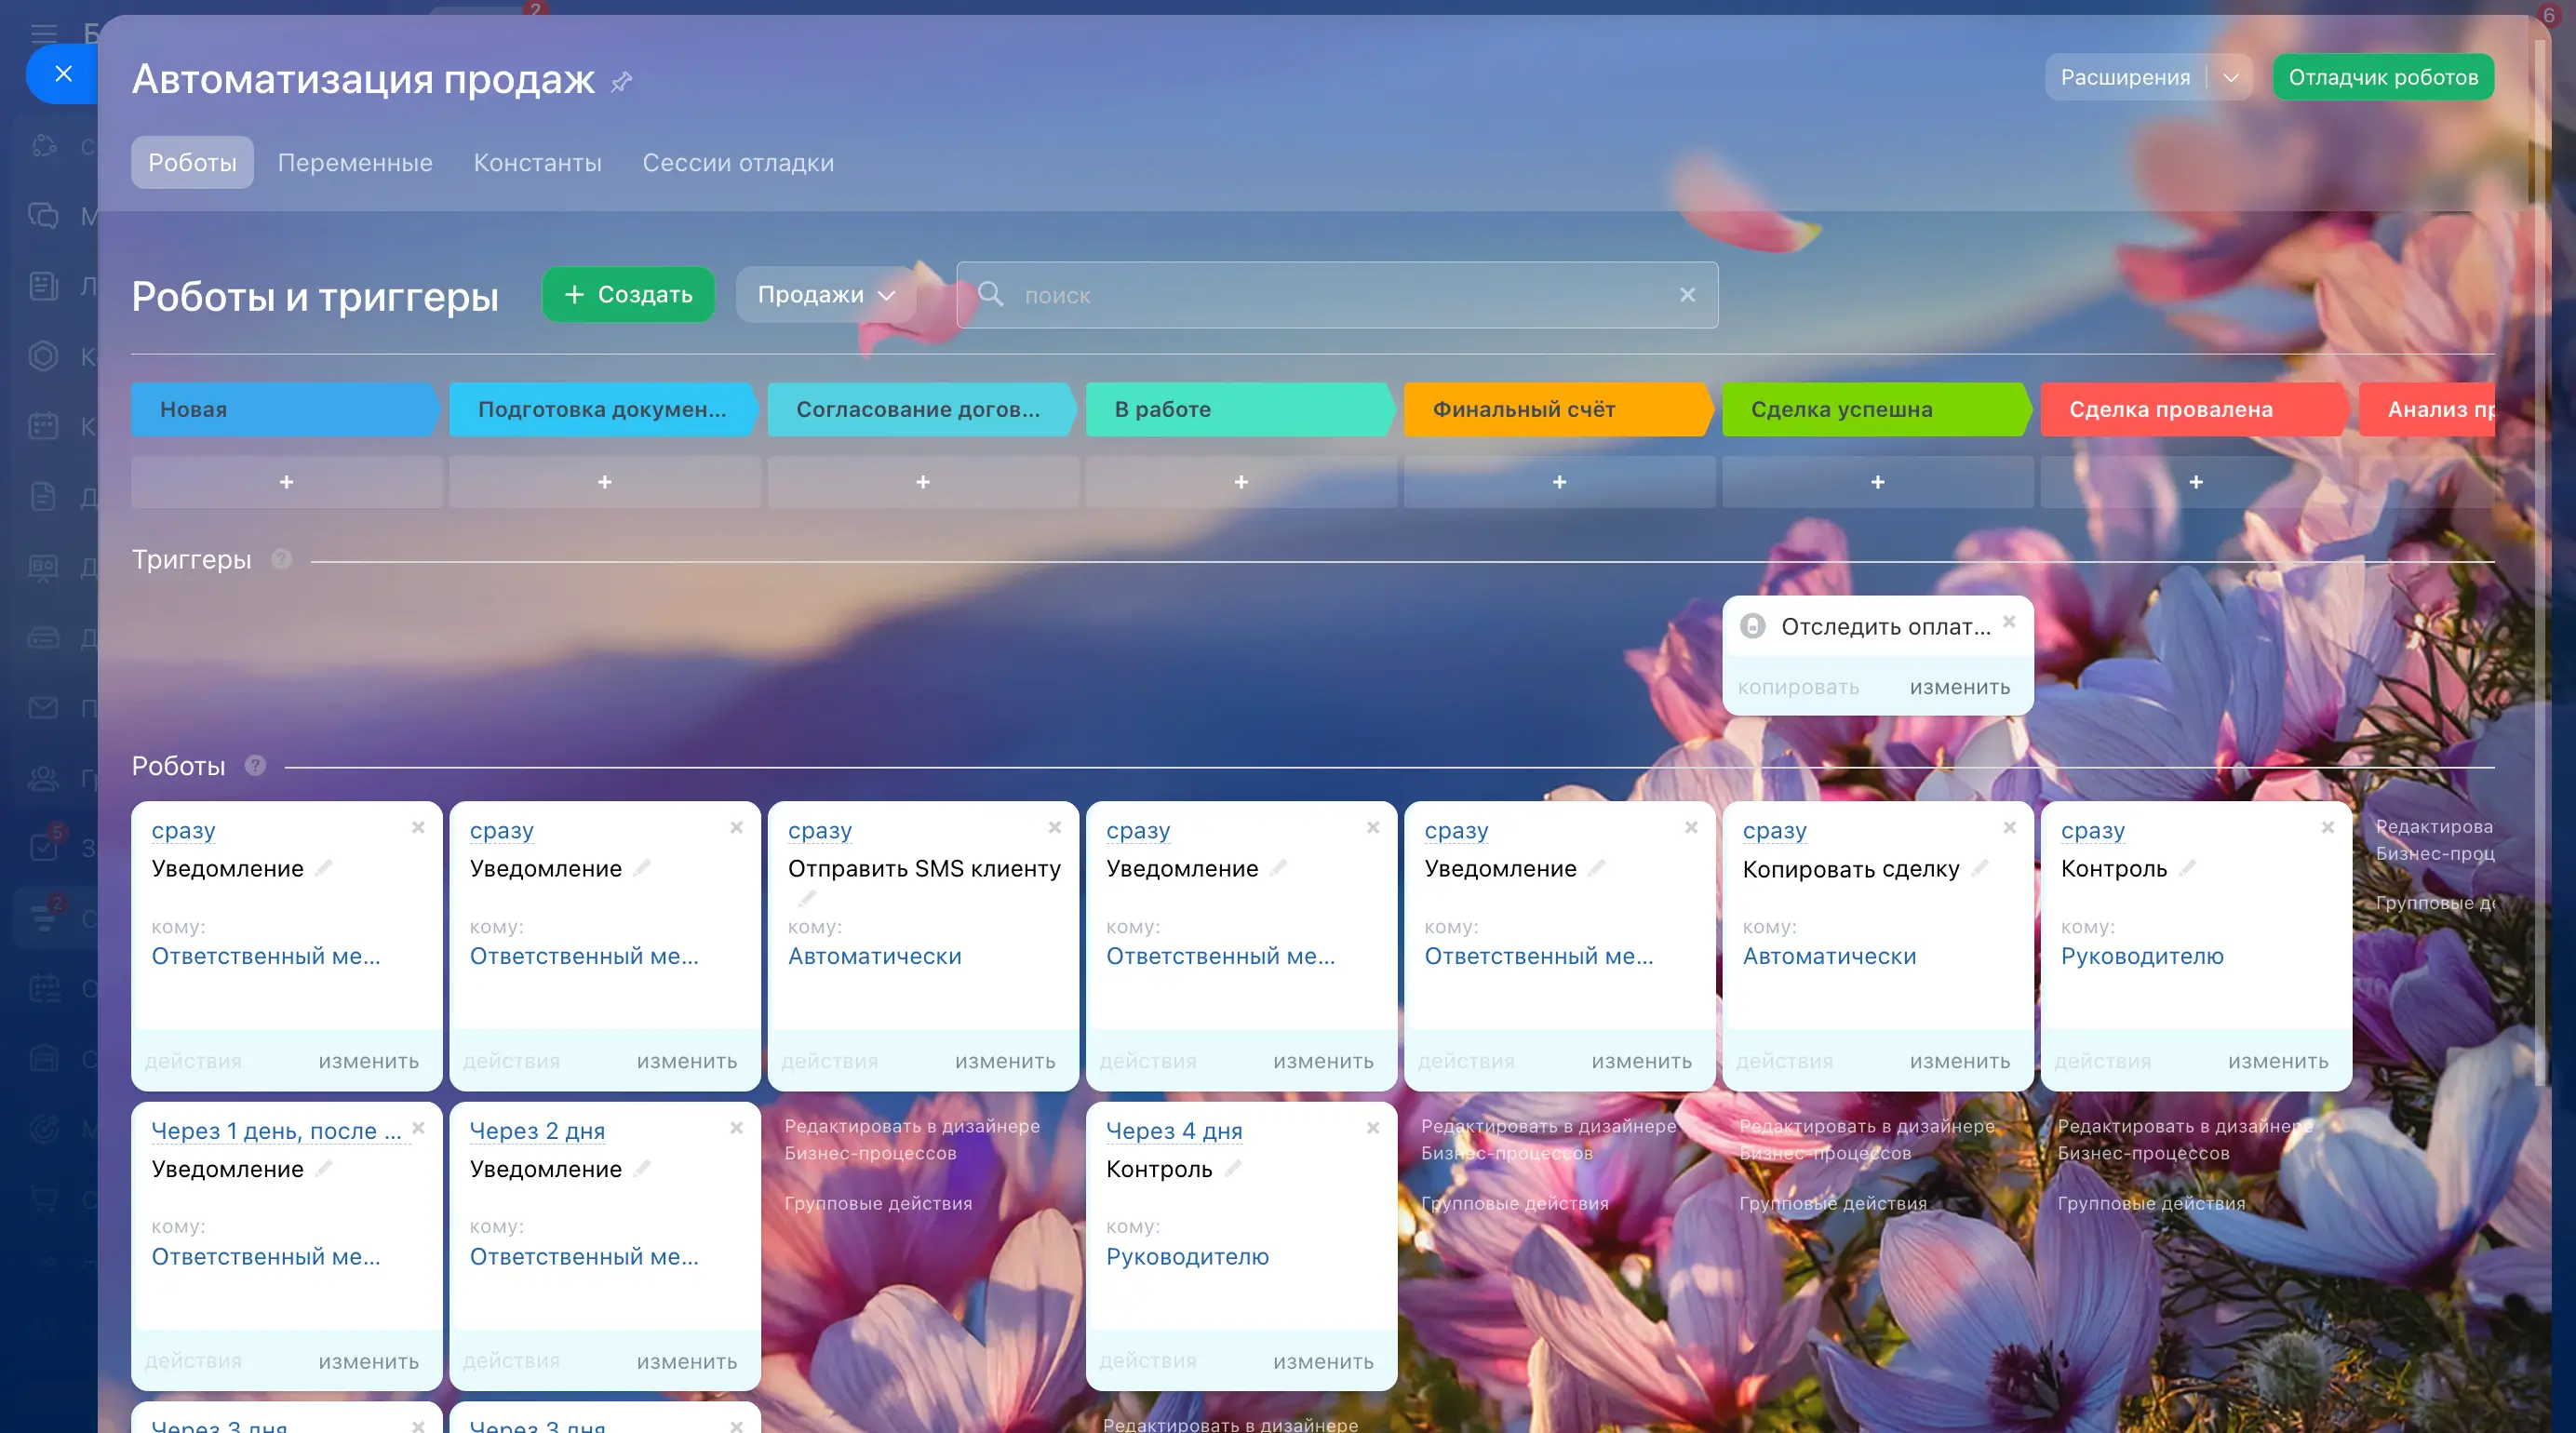Clear the search field with the X icon

pos(1687,295)
